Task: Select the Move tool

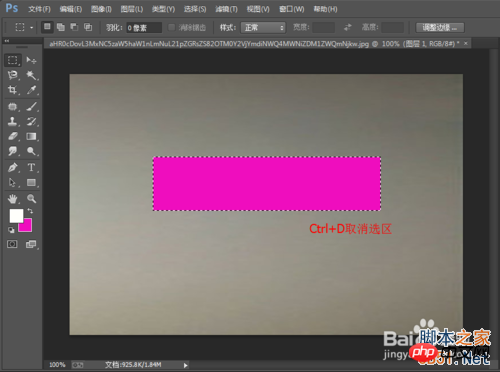Action: (x=31, y=60)
